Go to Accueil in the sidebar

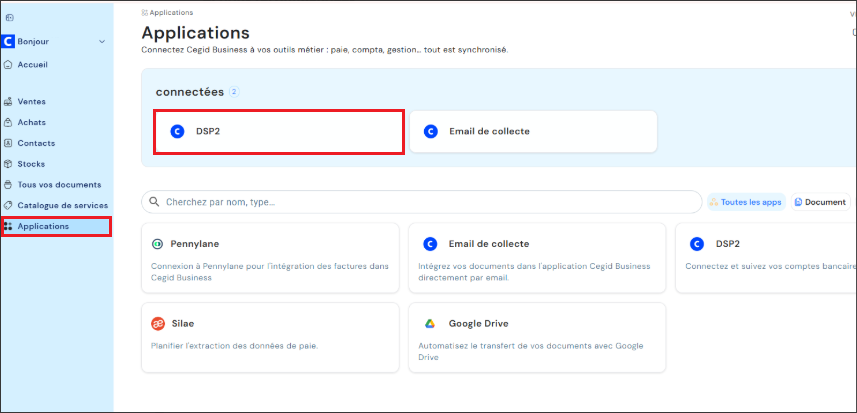tap(32, 64)
